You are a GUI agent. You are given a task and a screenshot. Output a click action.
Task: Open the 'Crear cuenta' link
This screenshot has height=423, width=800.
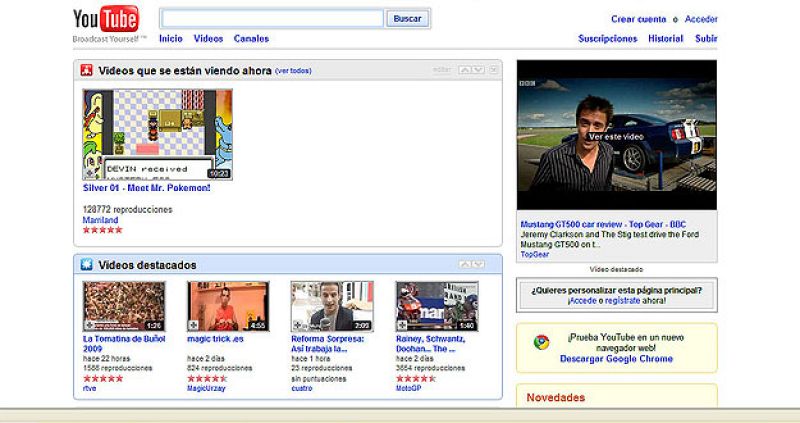pyautogui.click(x=638, y=19)
